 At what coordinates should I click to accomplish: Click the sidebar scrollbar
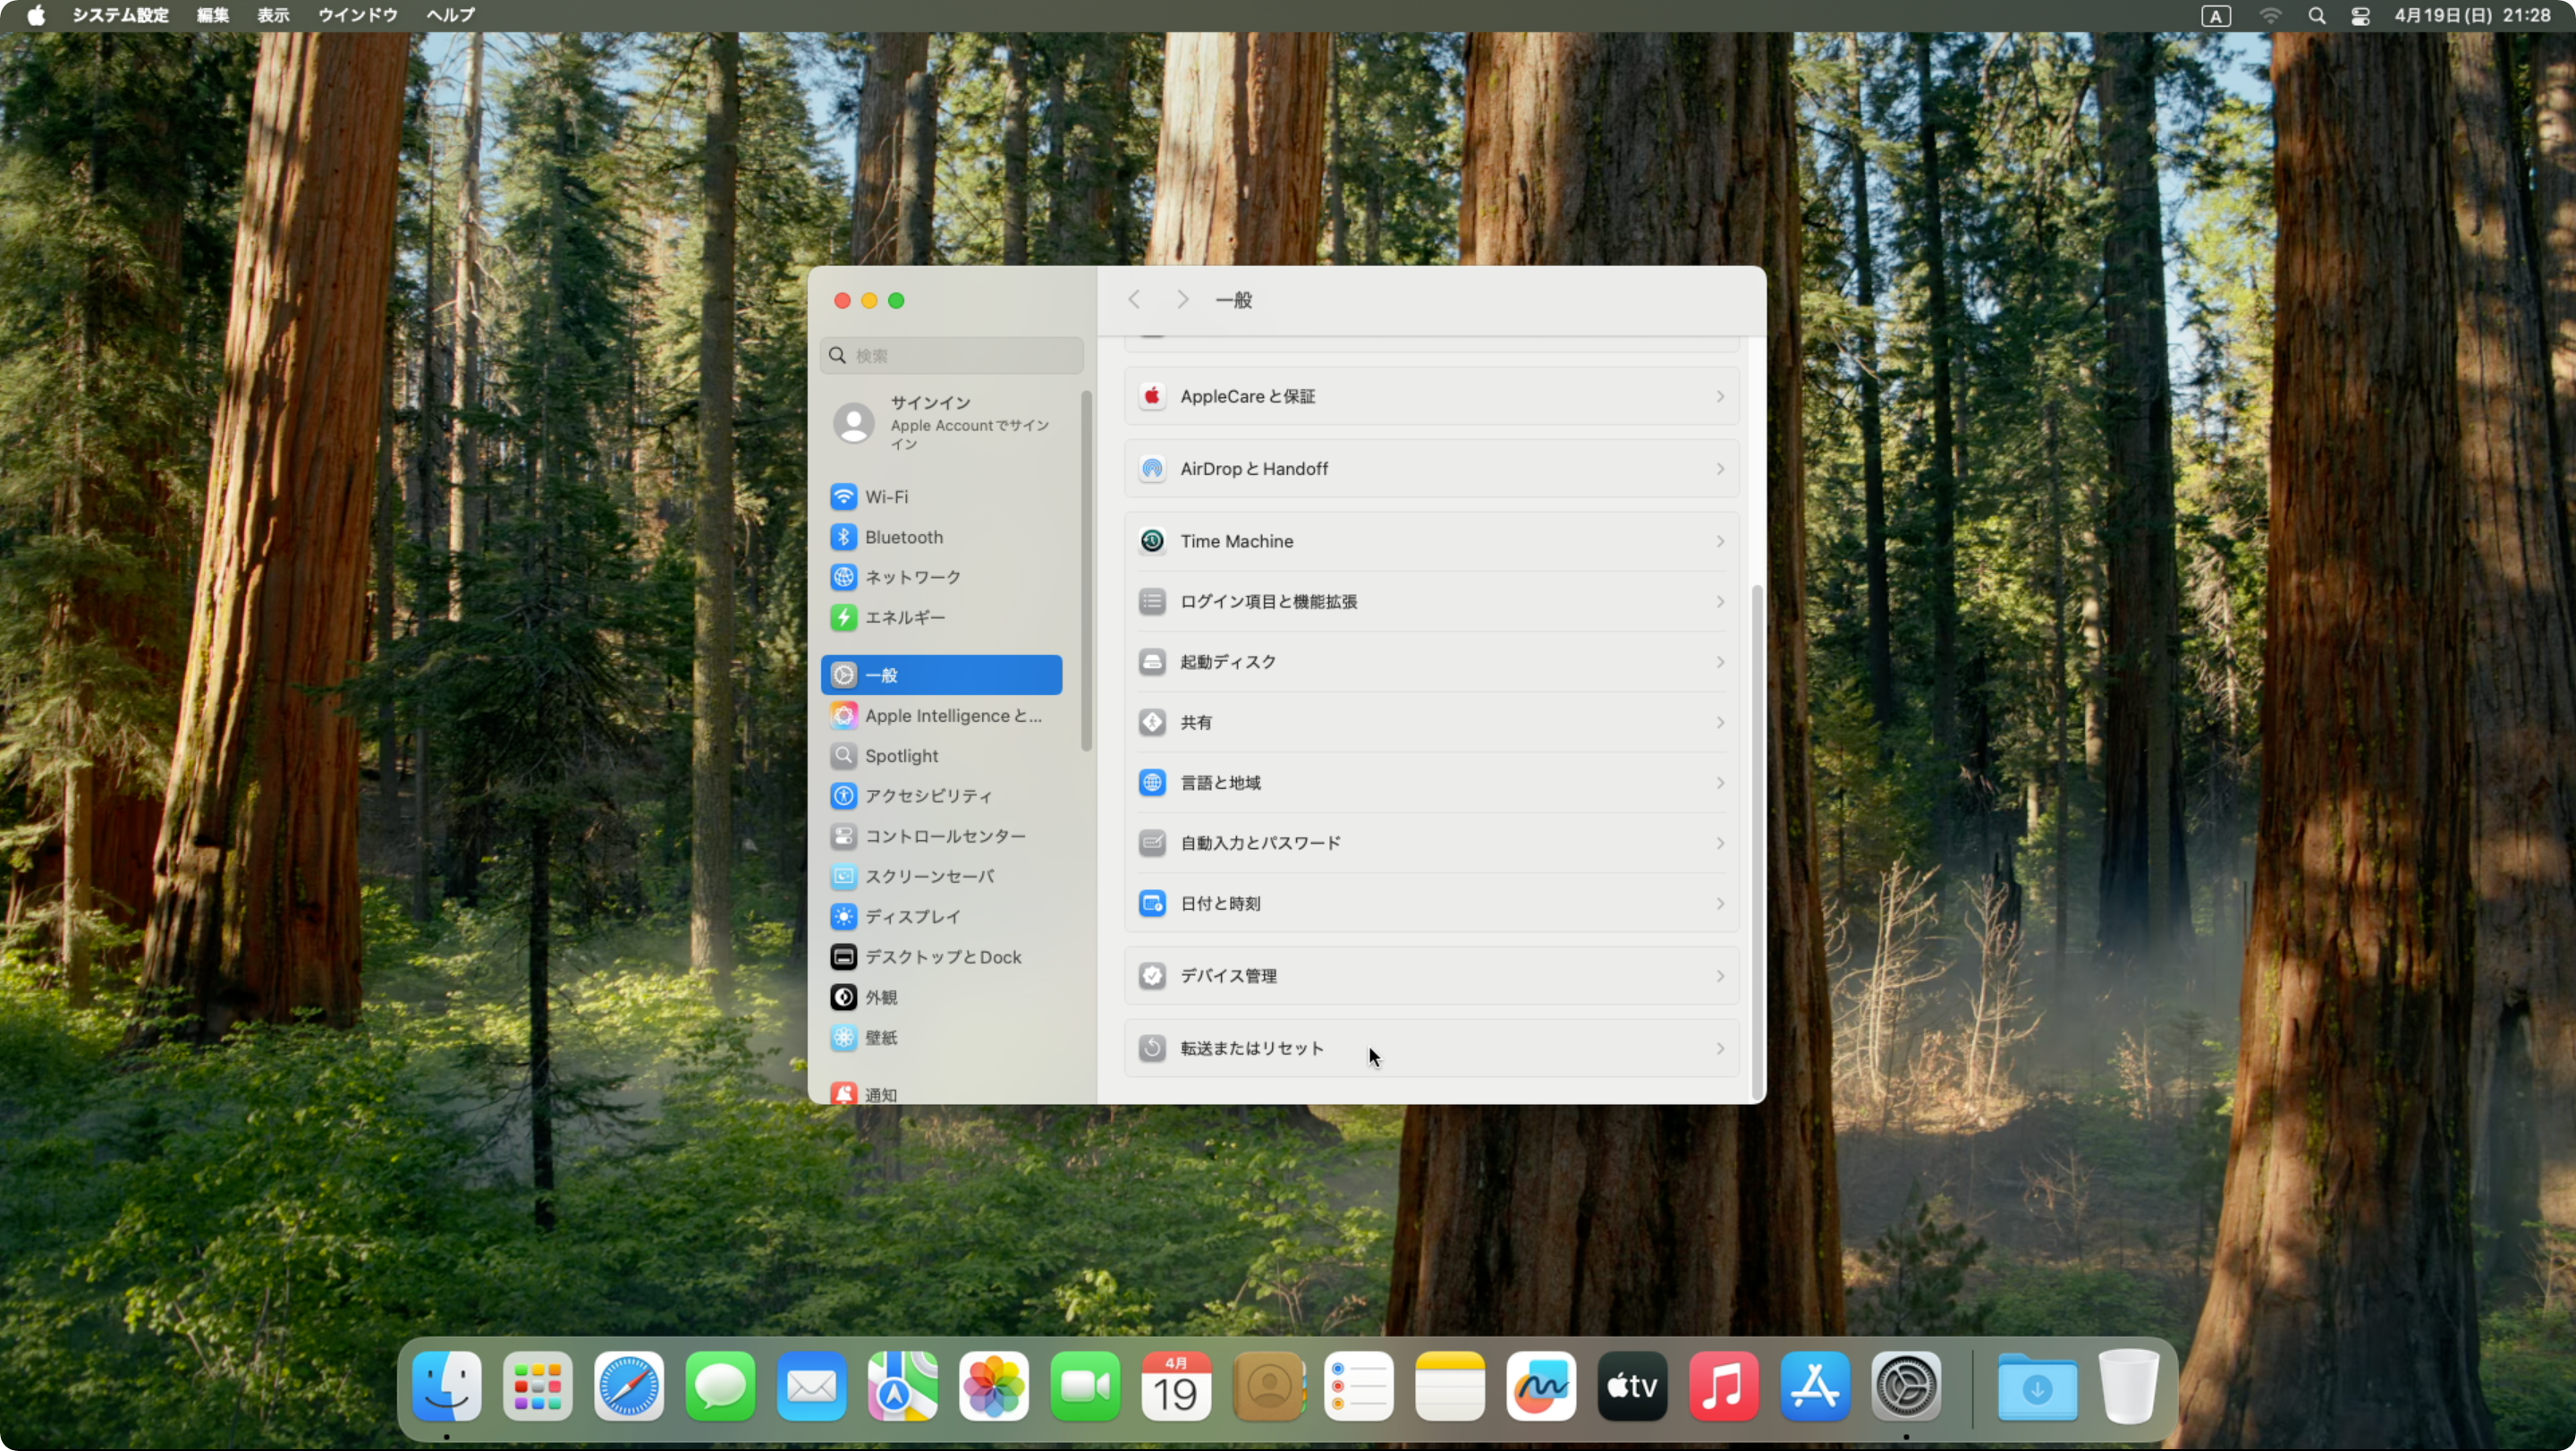point(1086,570)
